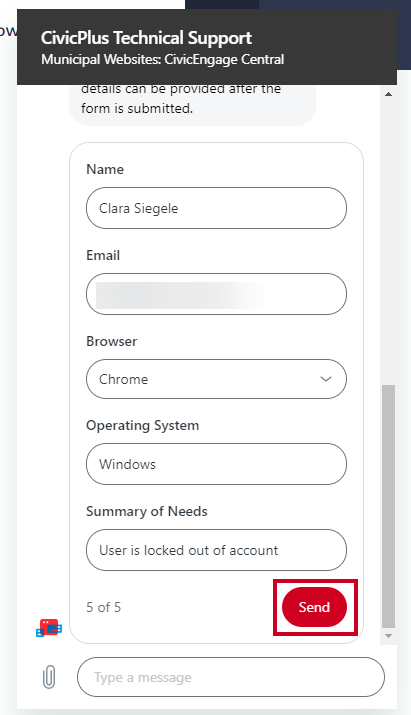Focus the Name field with Clara Siegele

(x=216, y=208)
